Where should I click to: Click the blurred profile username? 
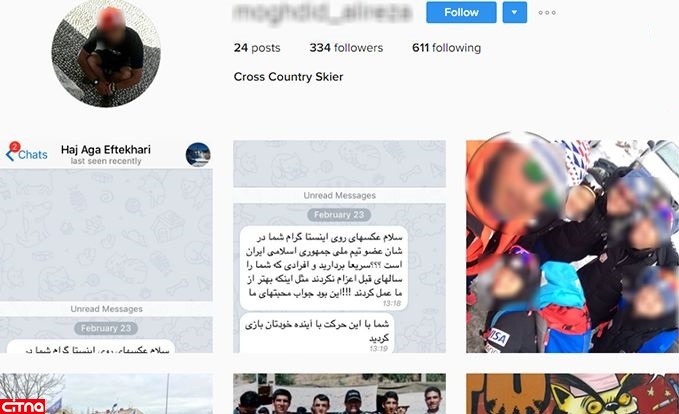click(322, 12)
